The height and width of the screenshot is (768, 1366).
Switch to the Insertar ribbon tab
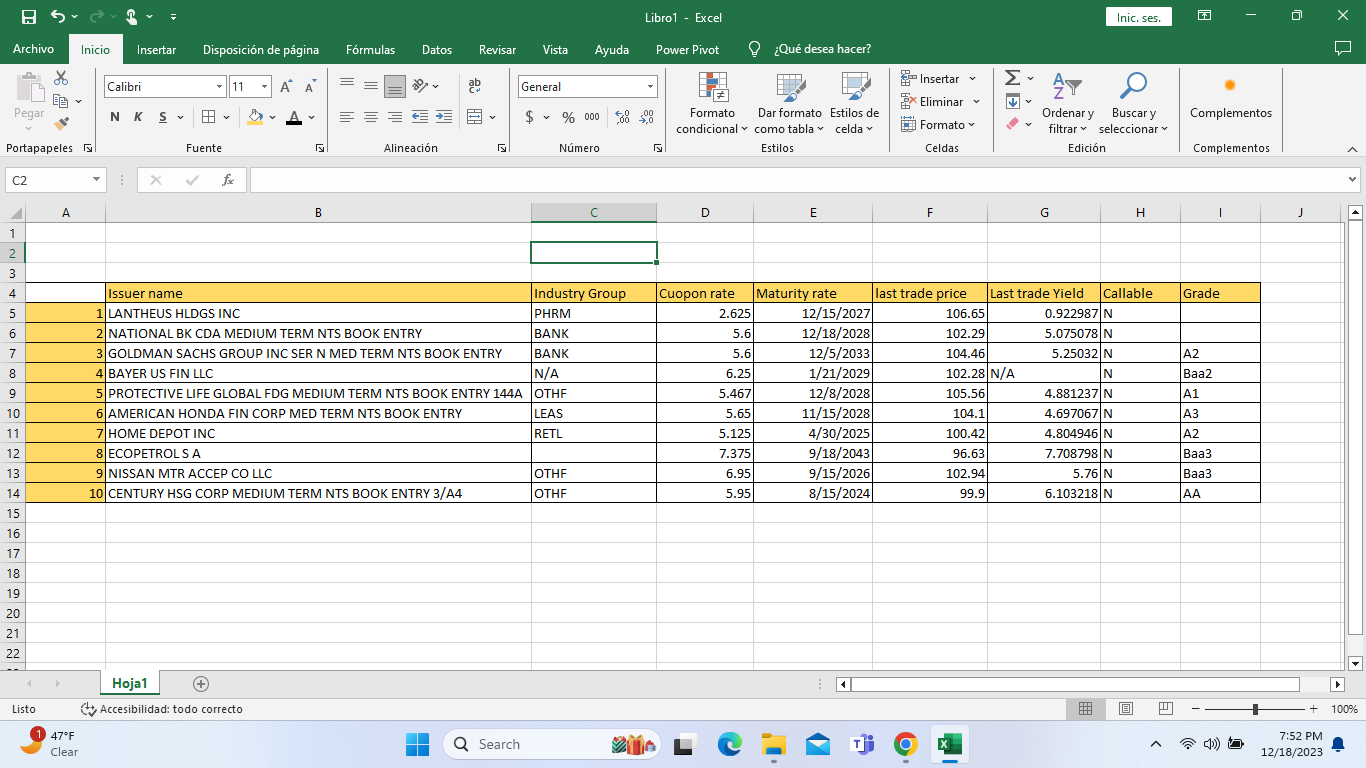coord(156,50)
